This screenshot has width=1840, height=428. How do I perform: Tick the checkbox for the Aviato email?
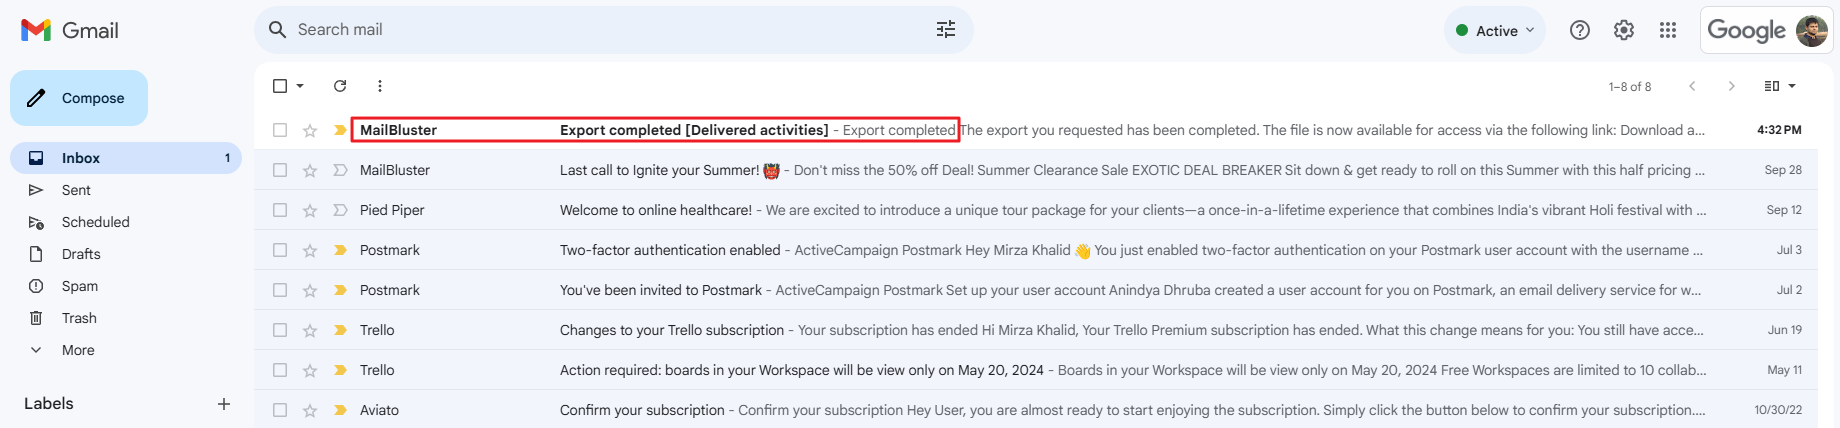tap(280, 410)
